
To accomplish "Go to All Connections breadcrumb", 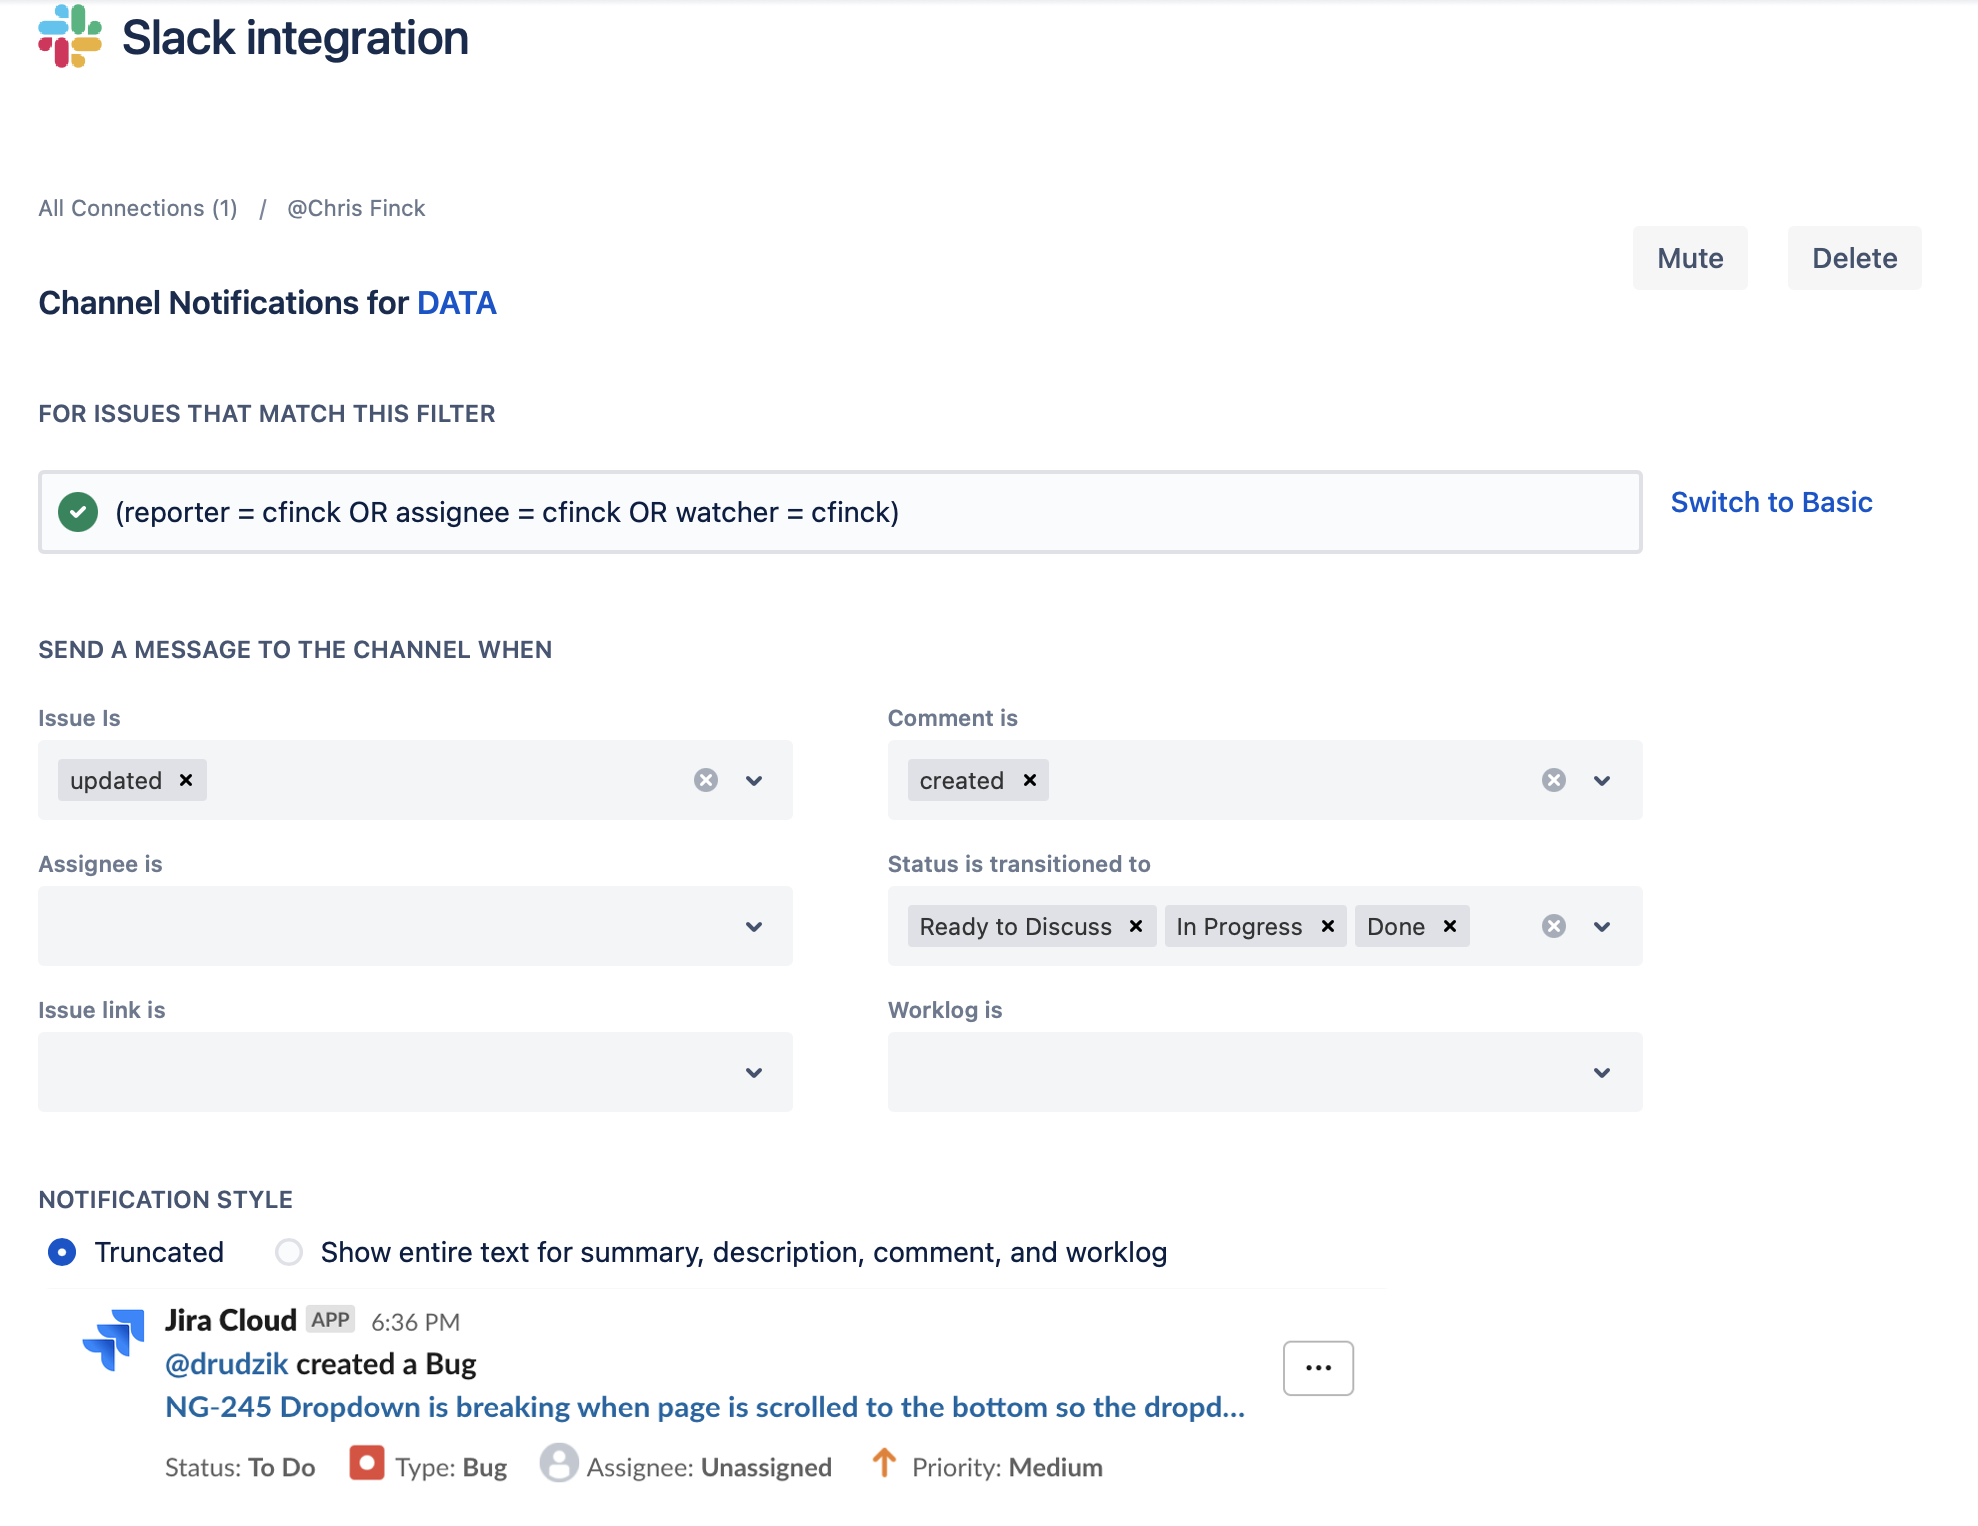I will [138, 208].
